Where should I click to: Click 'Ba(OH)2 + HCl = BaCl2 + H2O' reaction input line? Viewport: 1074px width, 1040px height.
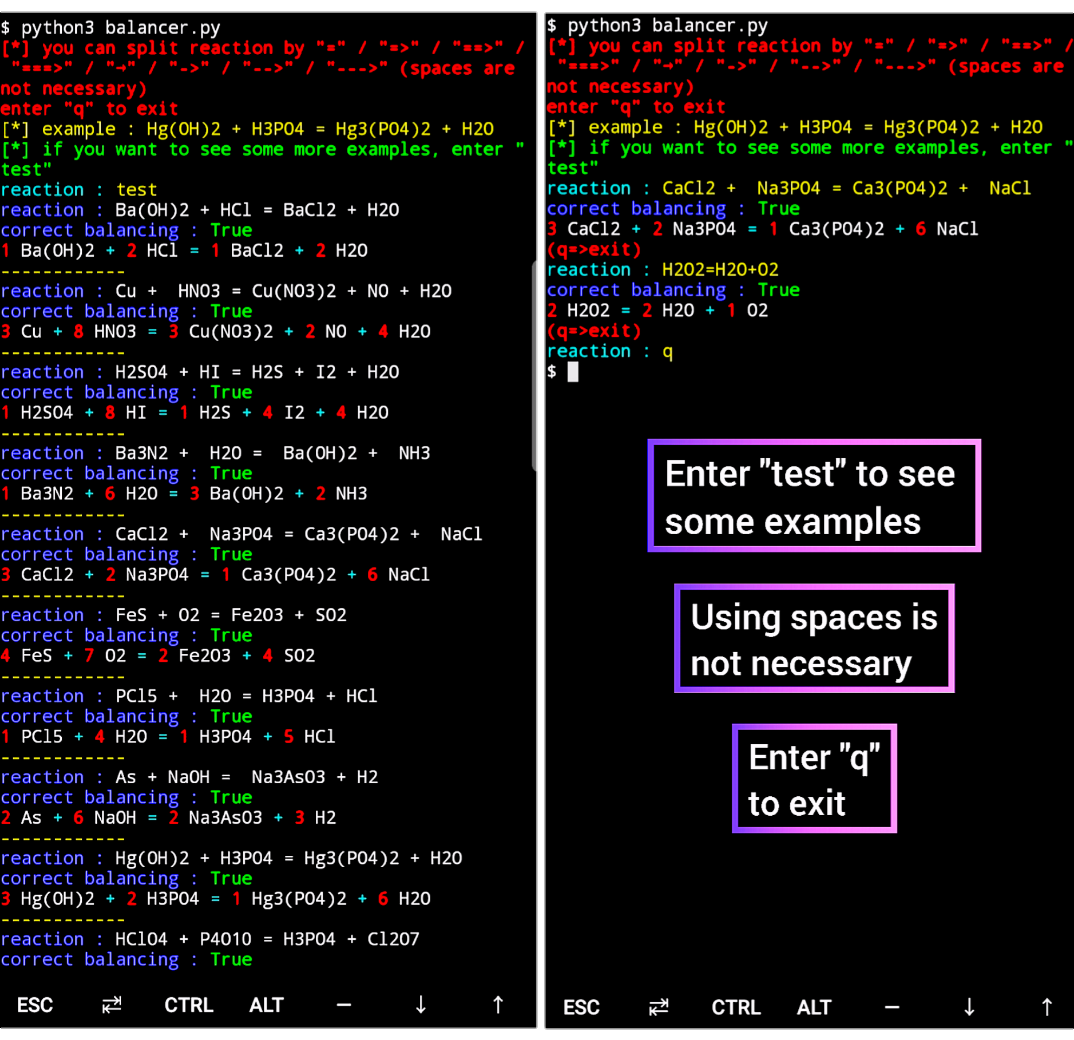click(x=200, y=210)
